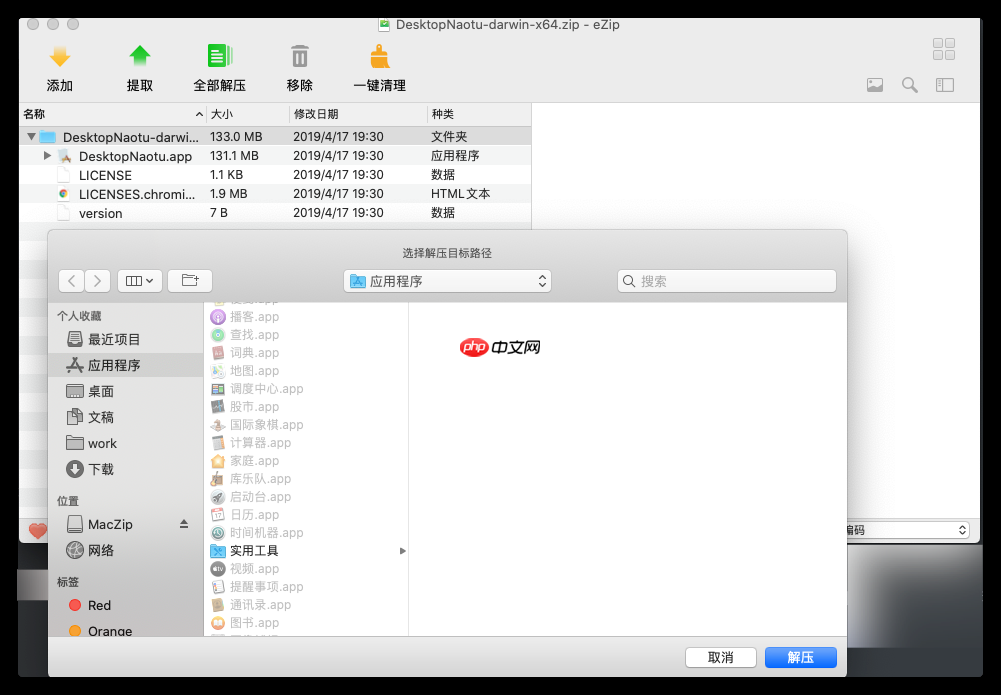1001x695 pixels.
Task: Click the new folder icon in the dialog
Action: tap(189, 280)
